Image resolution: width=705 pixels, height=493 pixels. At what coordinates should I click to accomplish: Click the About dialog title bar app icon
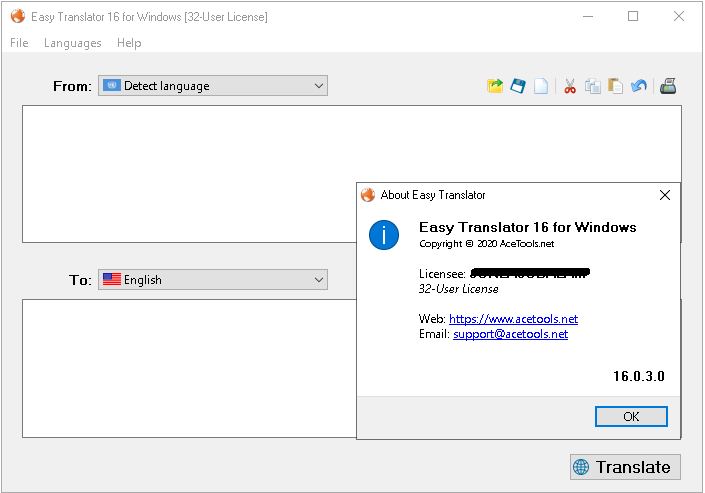(368, 195)
